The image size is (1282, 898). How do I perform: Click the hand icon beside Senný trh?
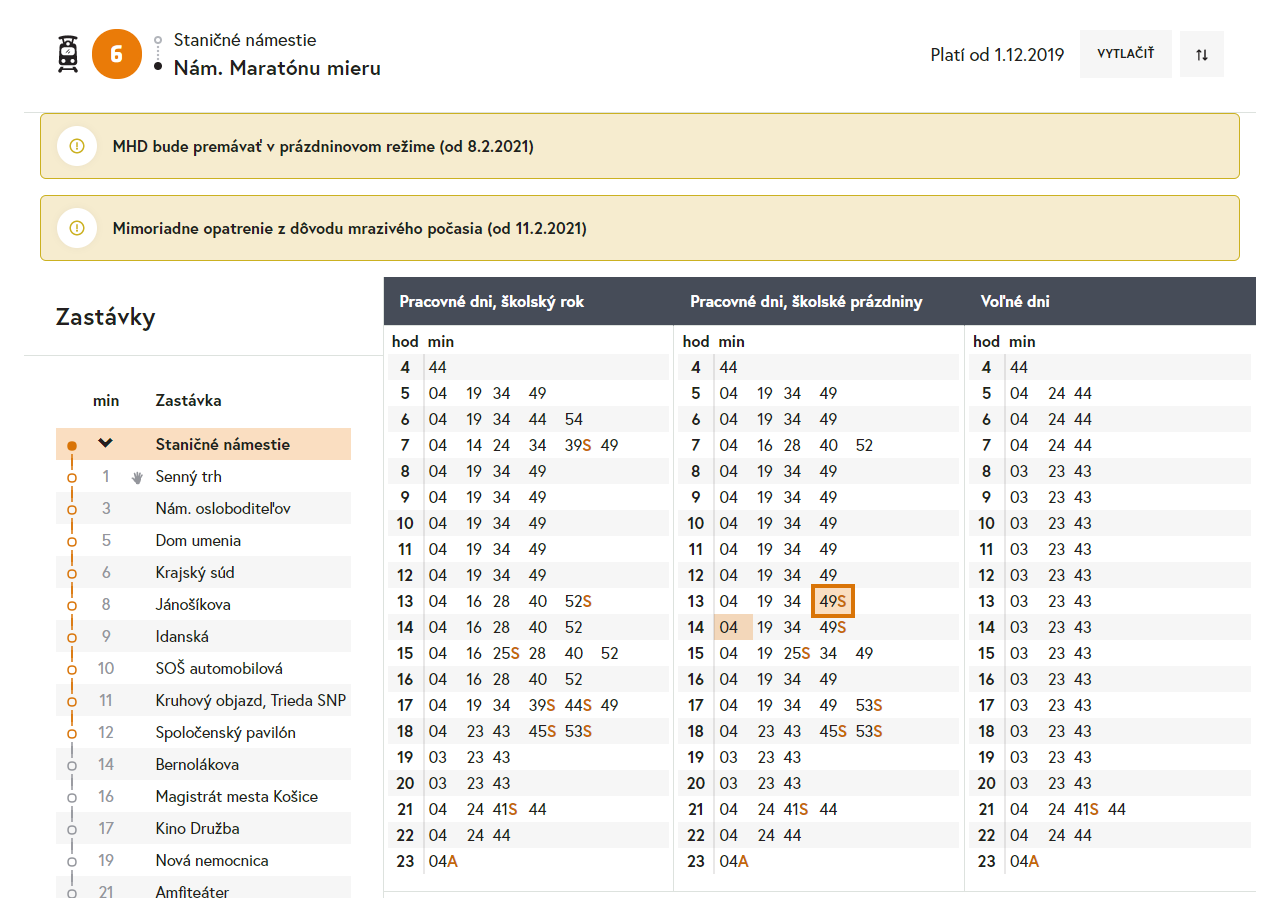(x=137, y=477)
